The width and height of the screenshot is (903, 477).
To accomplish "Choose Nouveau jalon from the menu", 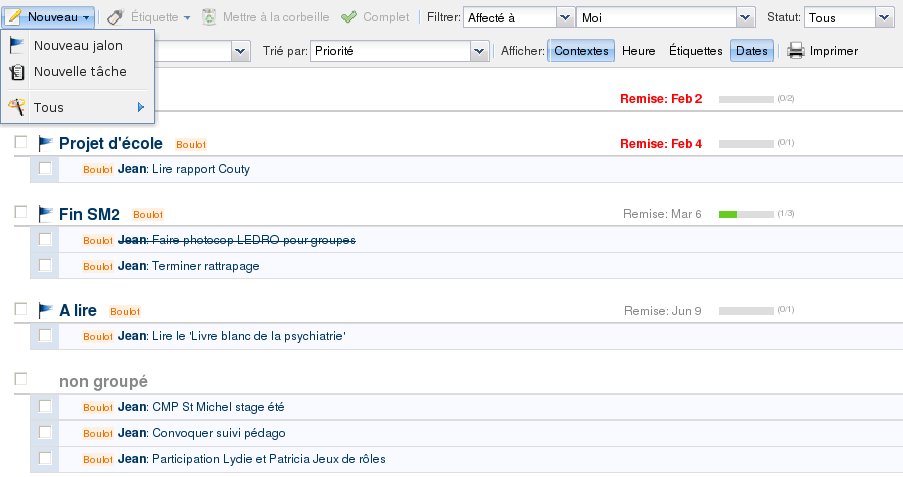I will (78, 46).
